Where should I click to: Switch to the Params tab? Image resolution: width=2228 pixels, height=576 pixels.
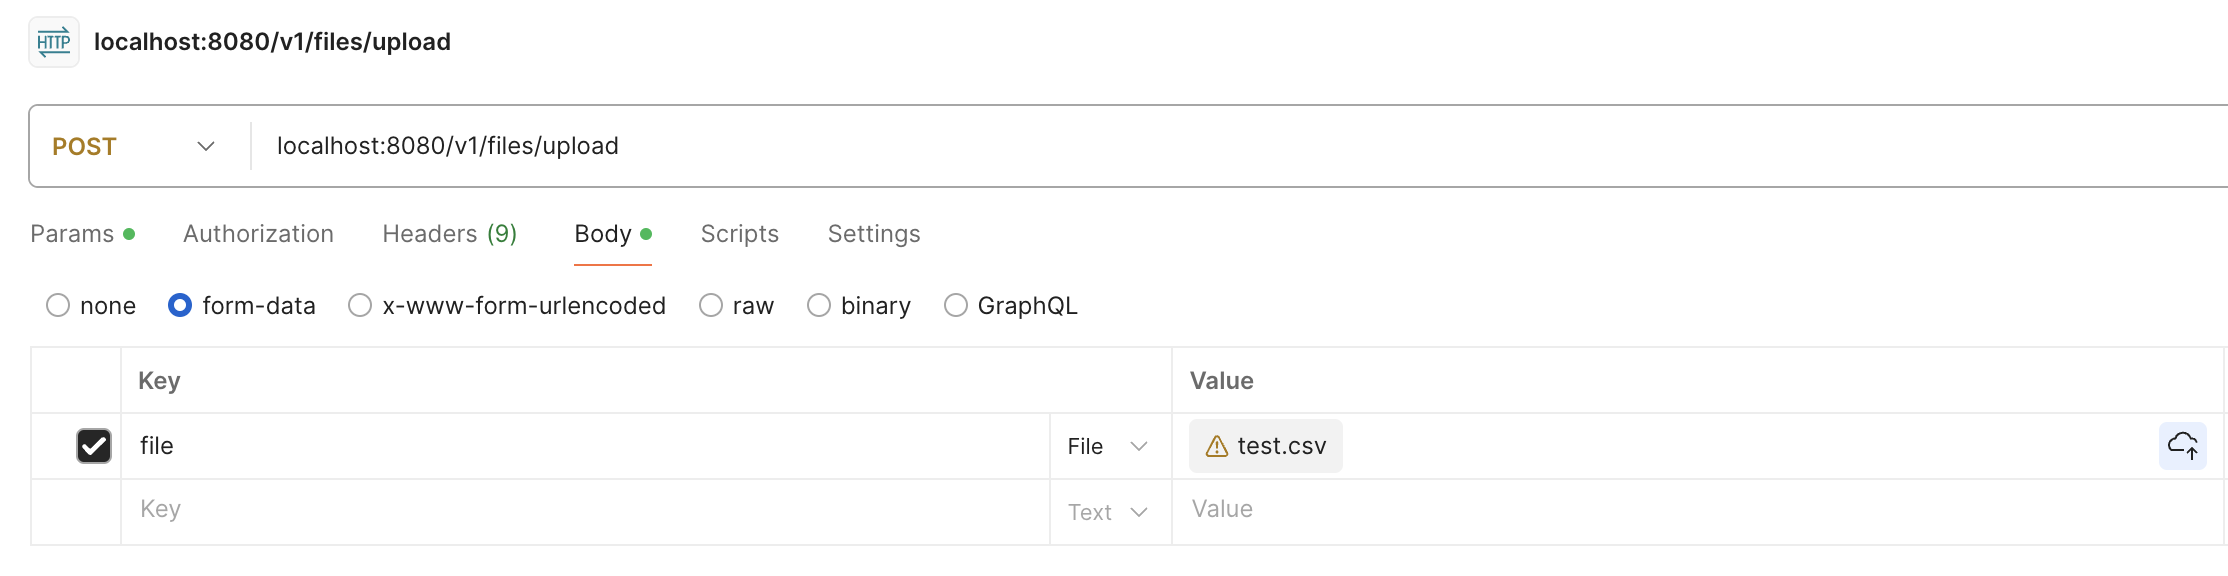pyautogui.click(x=72, y=234)
